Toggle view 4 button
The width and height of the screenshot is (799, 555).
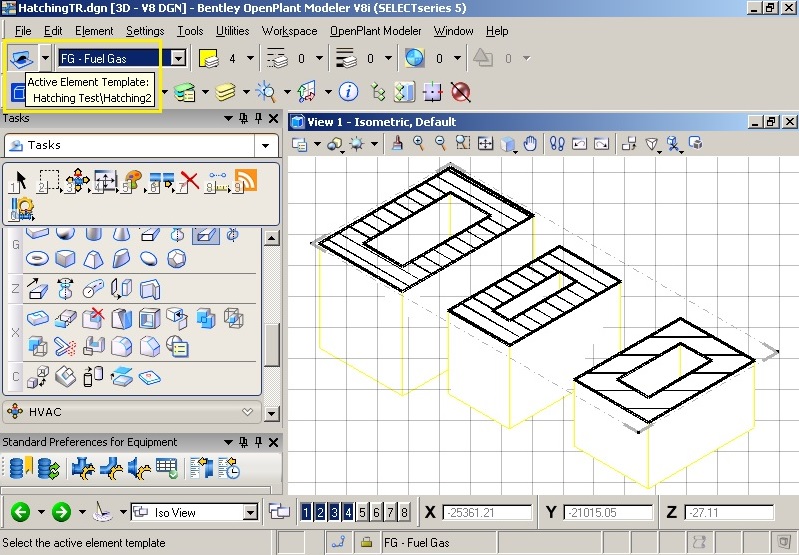(348, 512)
